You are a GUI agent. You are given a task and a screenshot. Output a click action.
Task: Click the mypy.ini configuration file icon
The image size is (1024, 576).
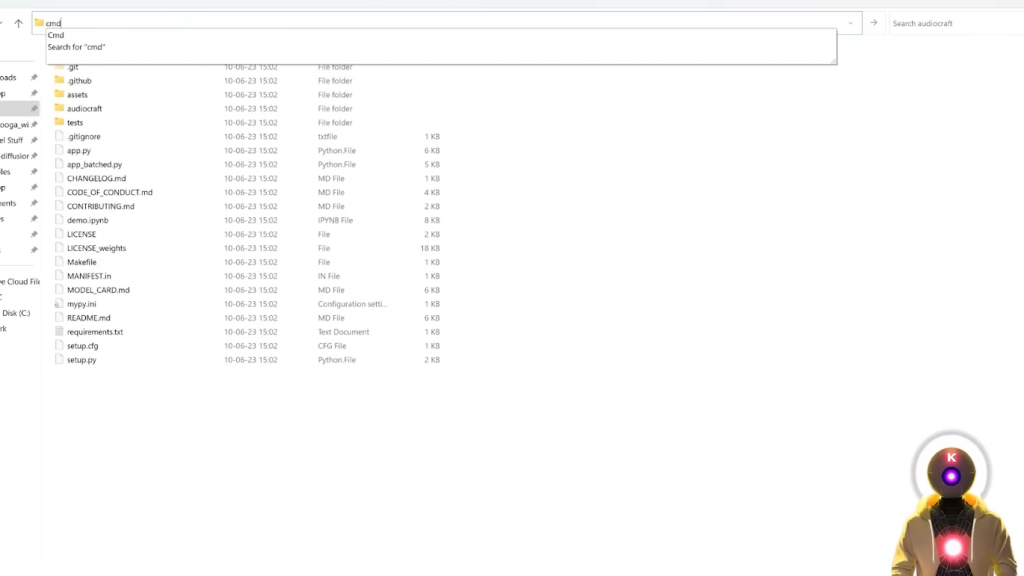pos(59,304)
